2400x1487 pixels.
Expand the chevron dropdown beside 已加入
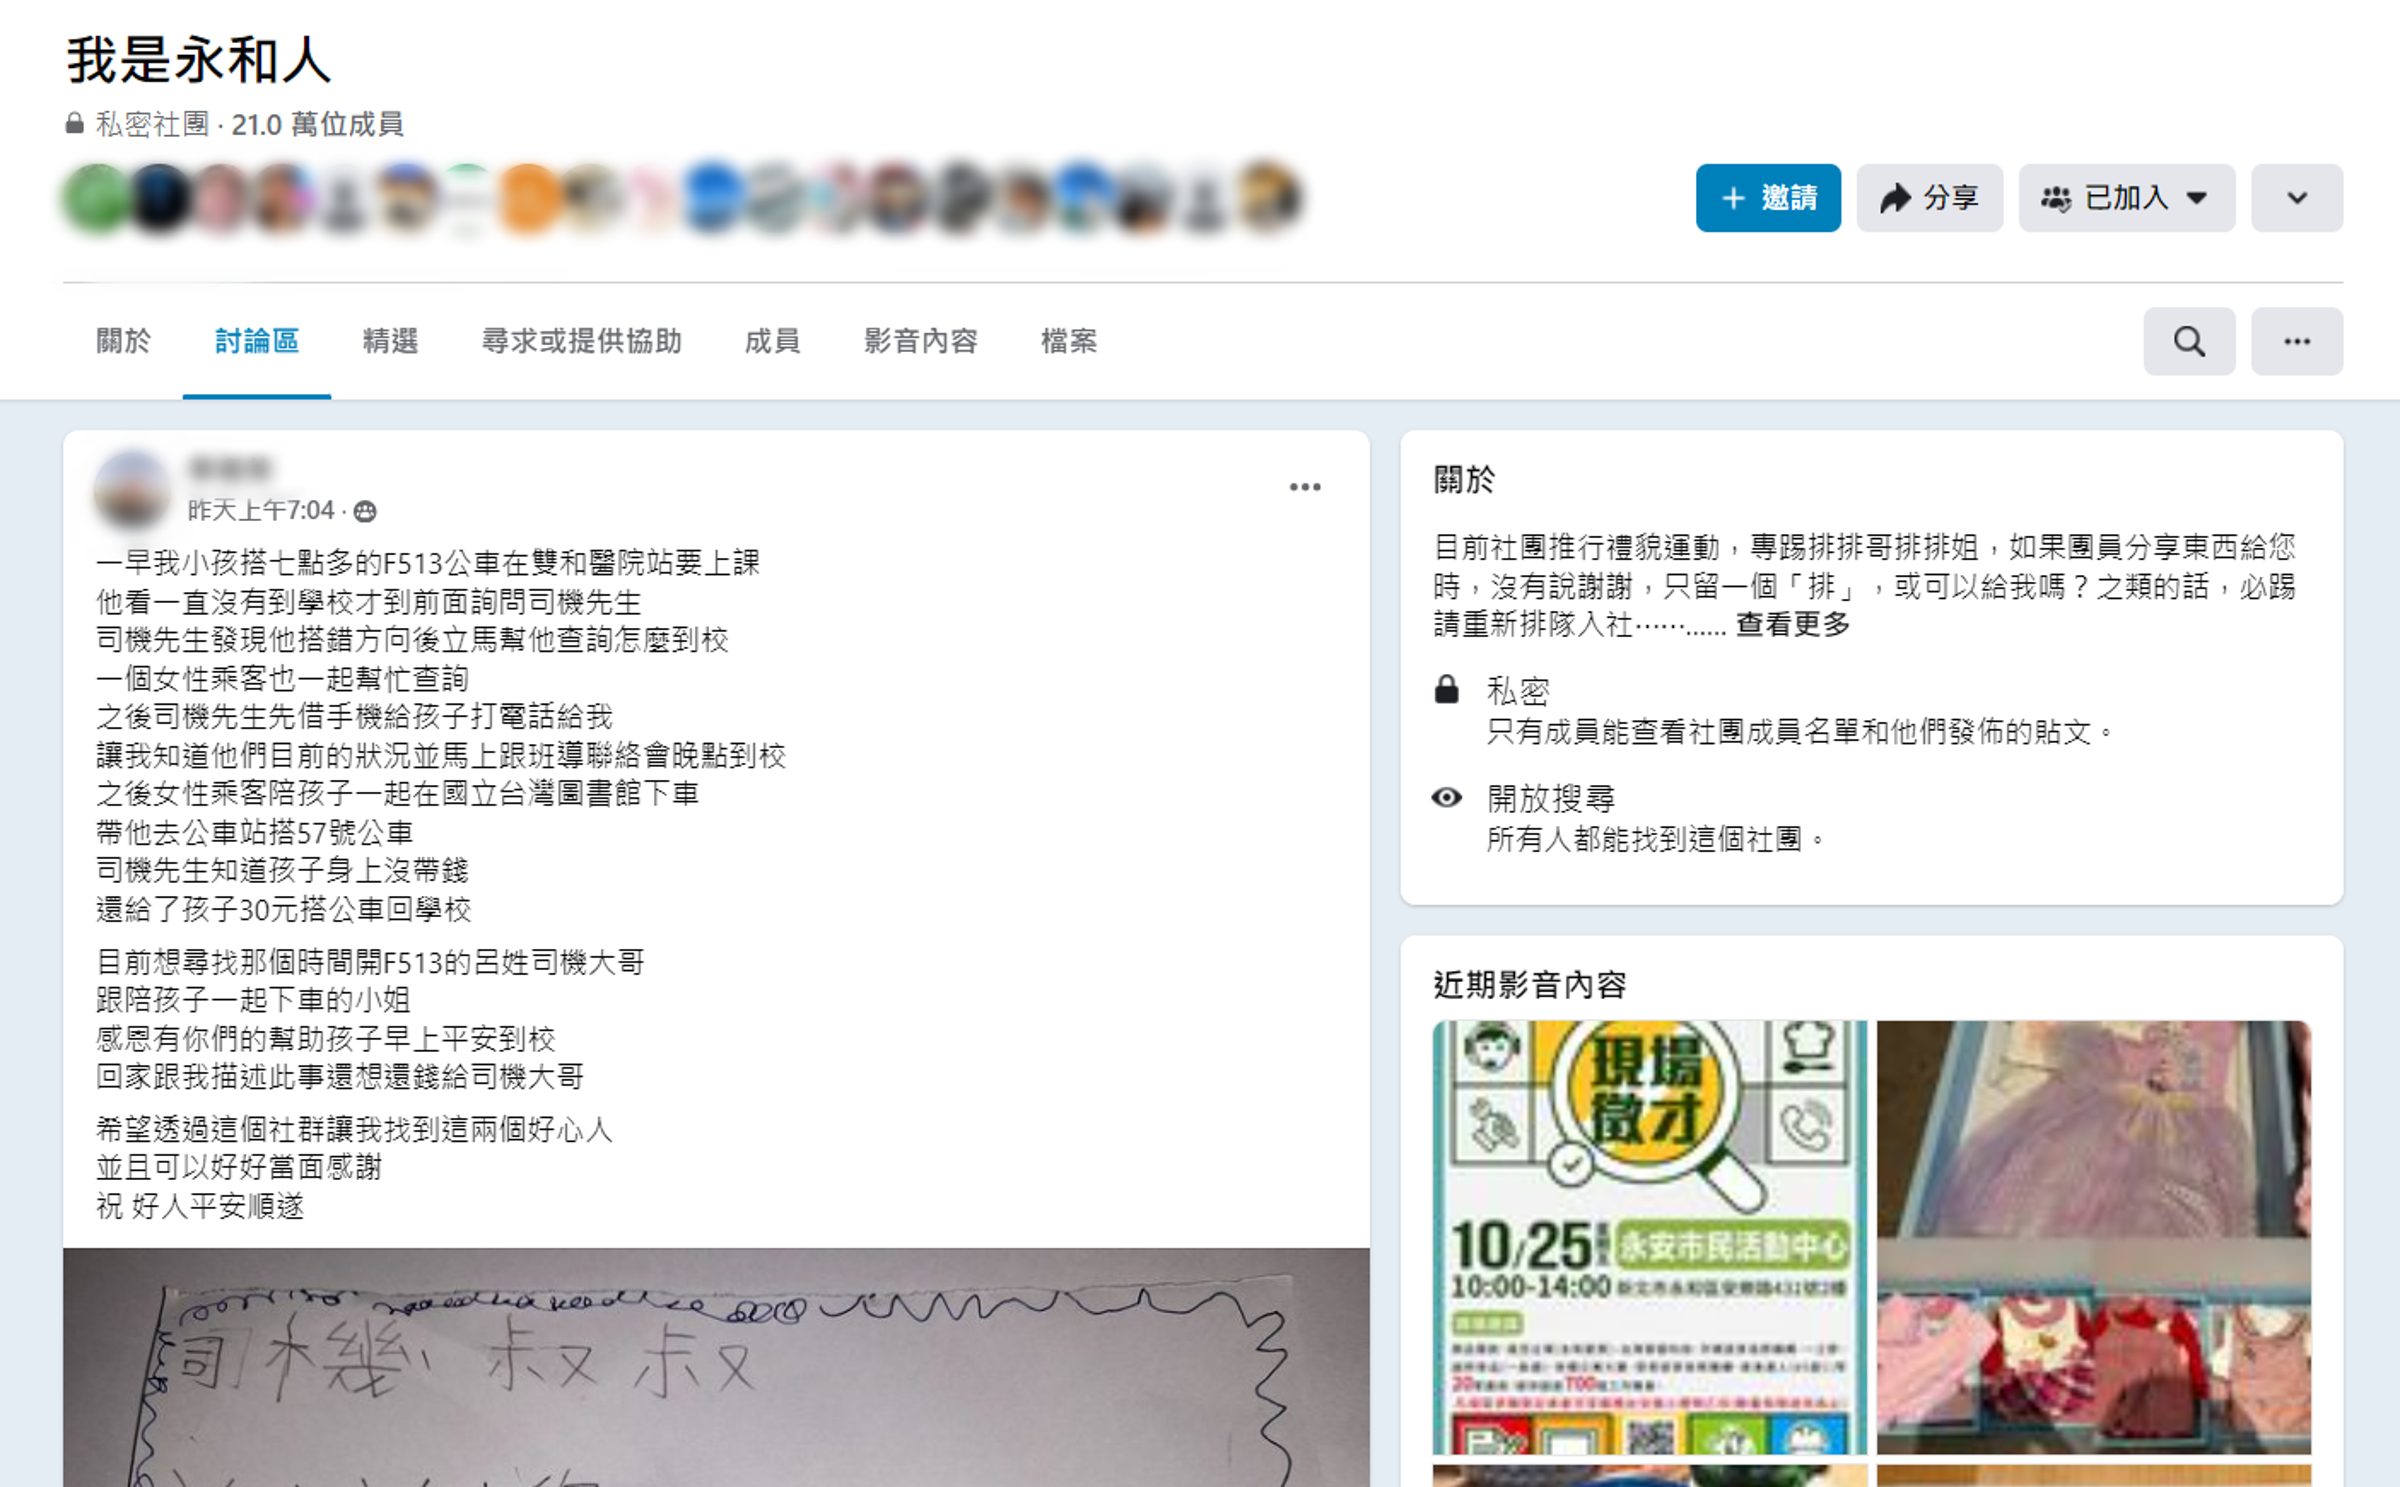pos(2296,198)
